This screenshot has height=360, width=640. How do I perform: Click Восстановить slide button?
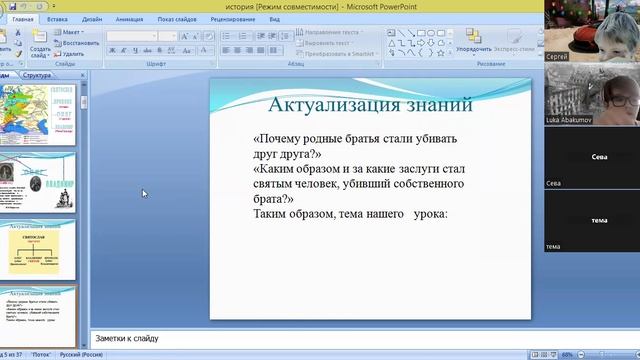77,43
